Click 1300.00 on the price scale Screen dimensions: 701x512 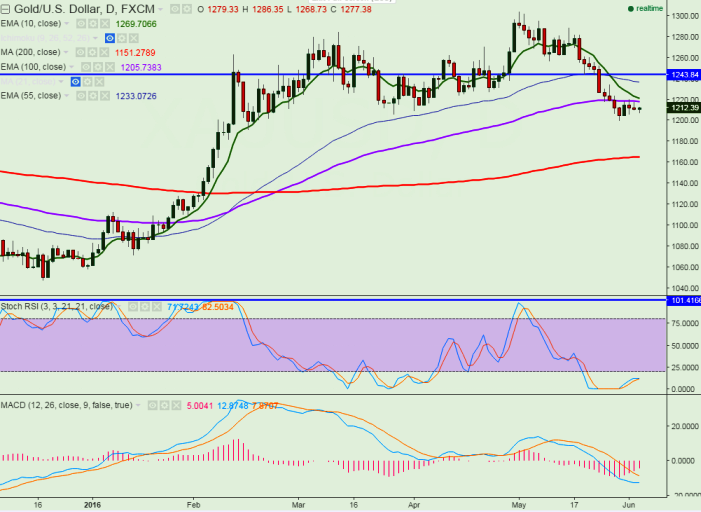[684, 16]
